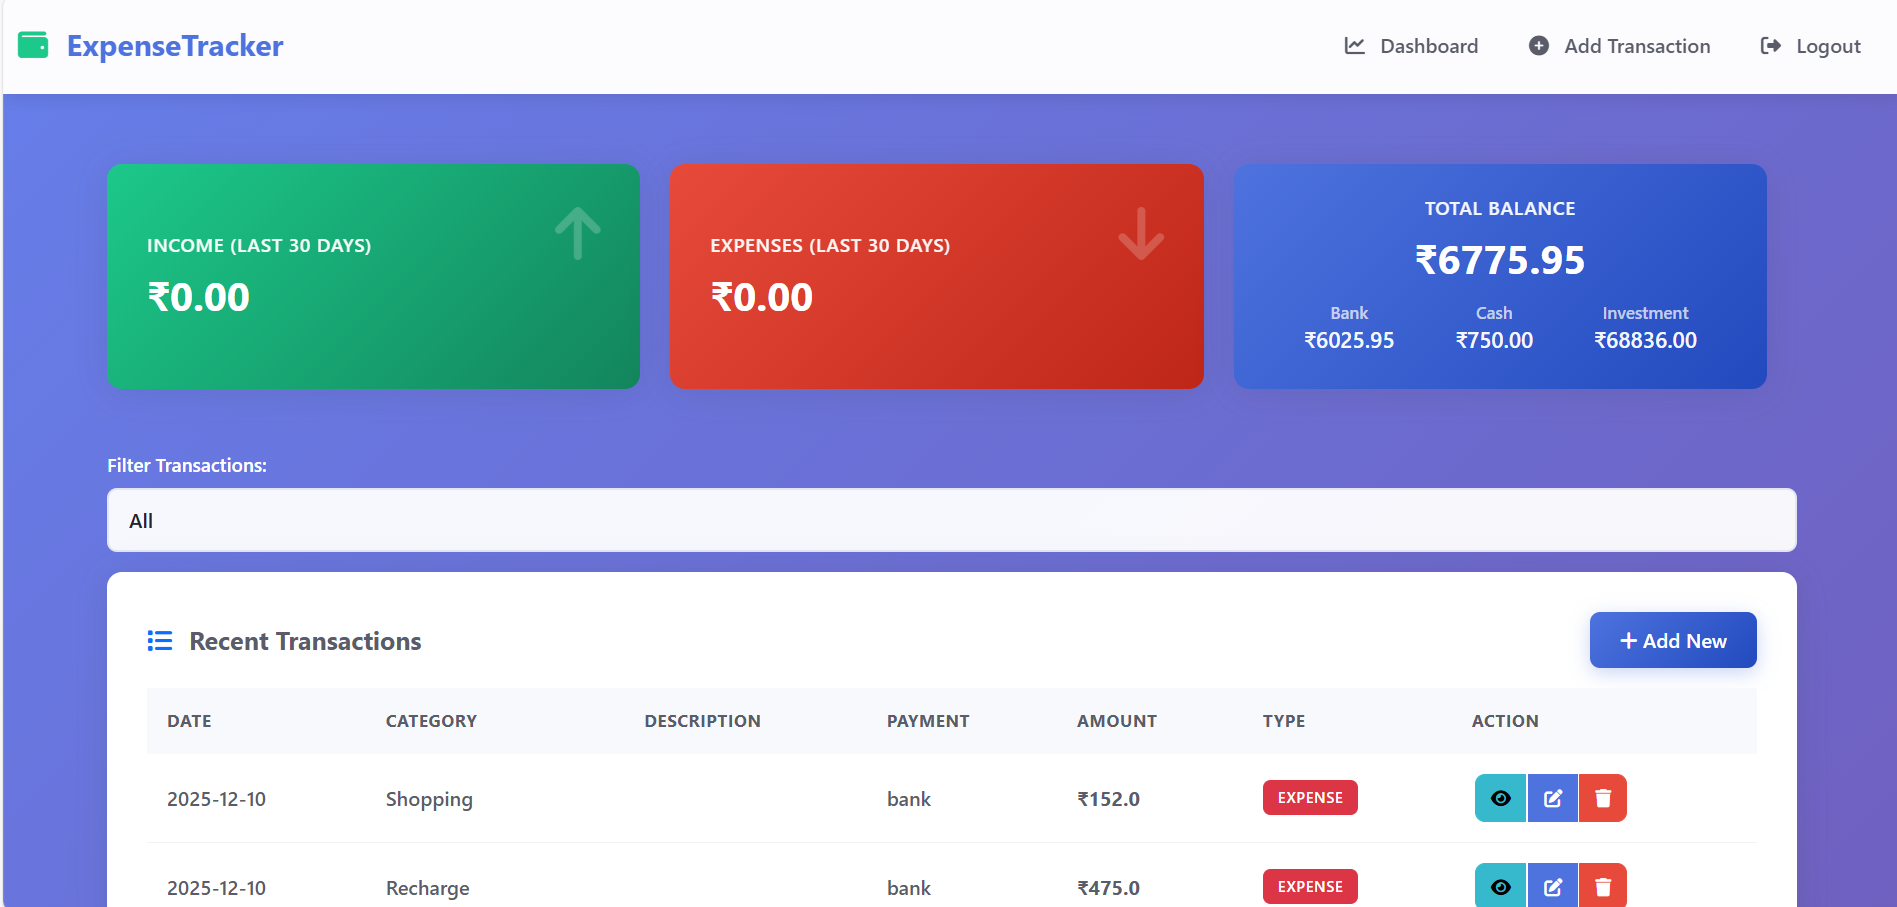Click the EXPENSE badge on the Shopping row

point(1309,797)
